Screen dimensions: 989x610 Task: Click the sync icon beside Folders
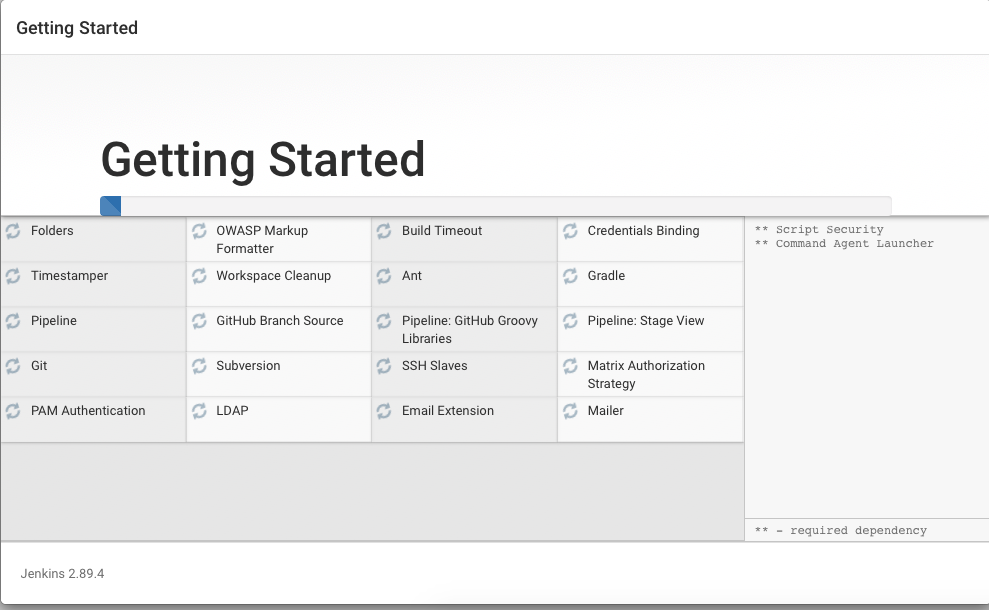13,231
